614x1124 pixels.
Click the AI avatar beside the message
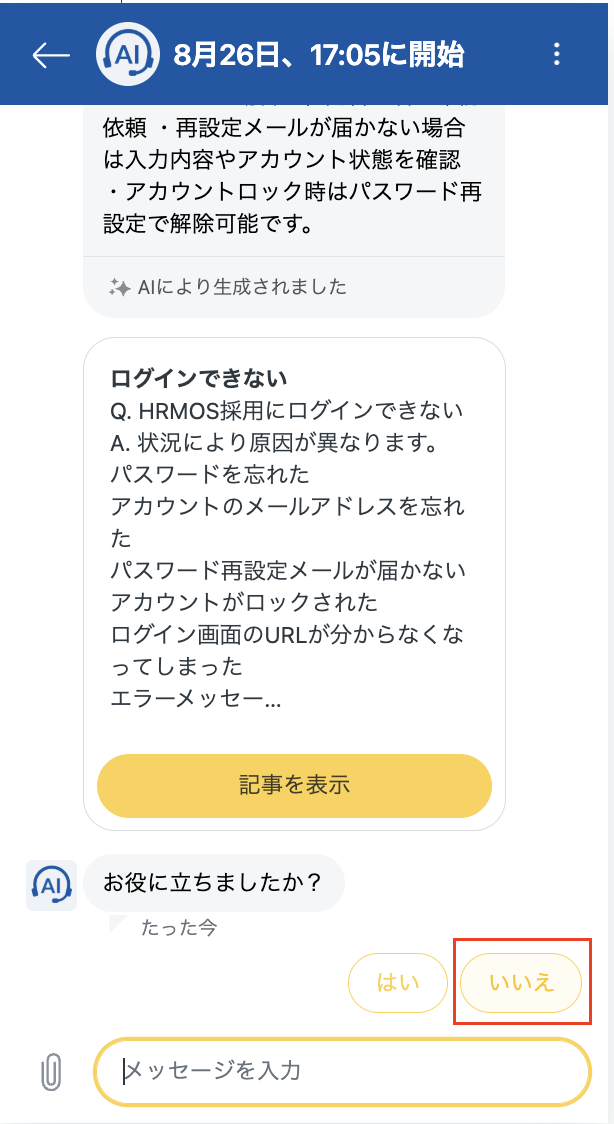50,884
